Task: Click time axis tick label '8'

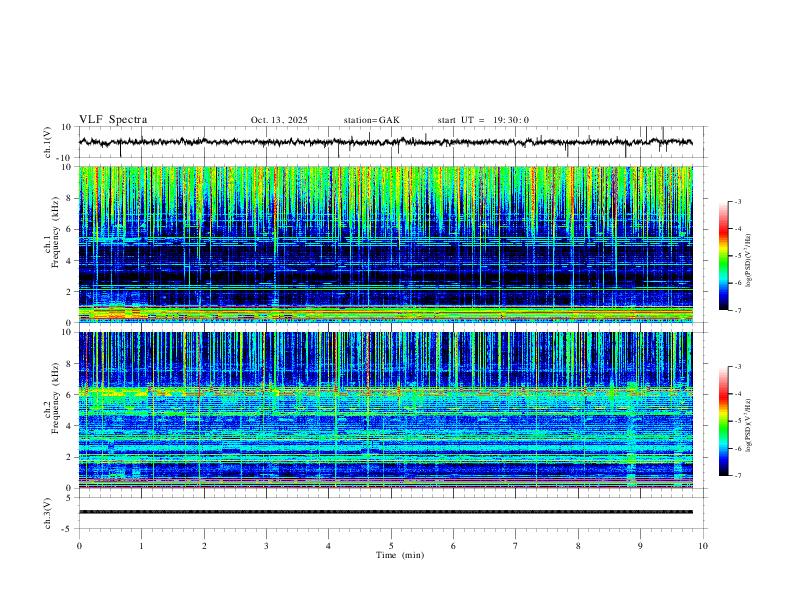Action: [578, 546]
